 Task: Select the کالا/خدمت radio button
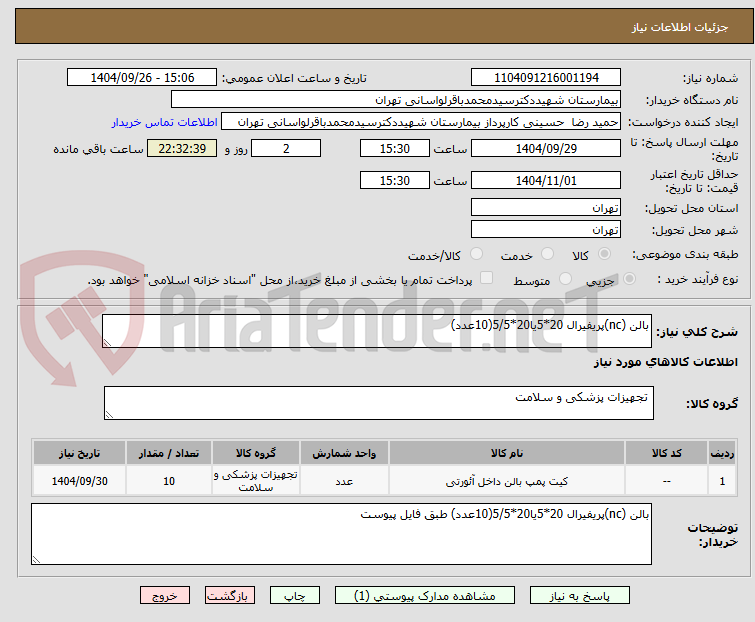[x=476, y=254]
